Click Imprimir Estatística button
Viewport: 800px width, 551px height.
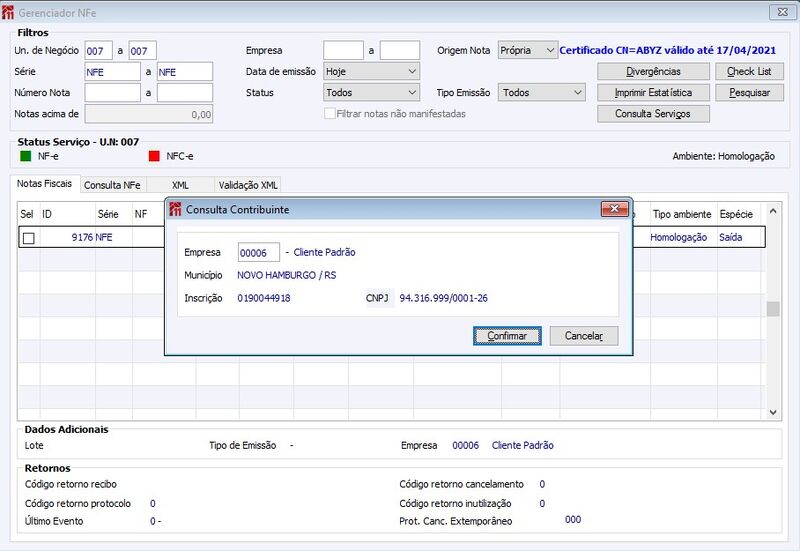point(653,92)
